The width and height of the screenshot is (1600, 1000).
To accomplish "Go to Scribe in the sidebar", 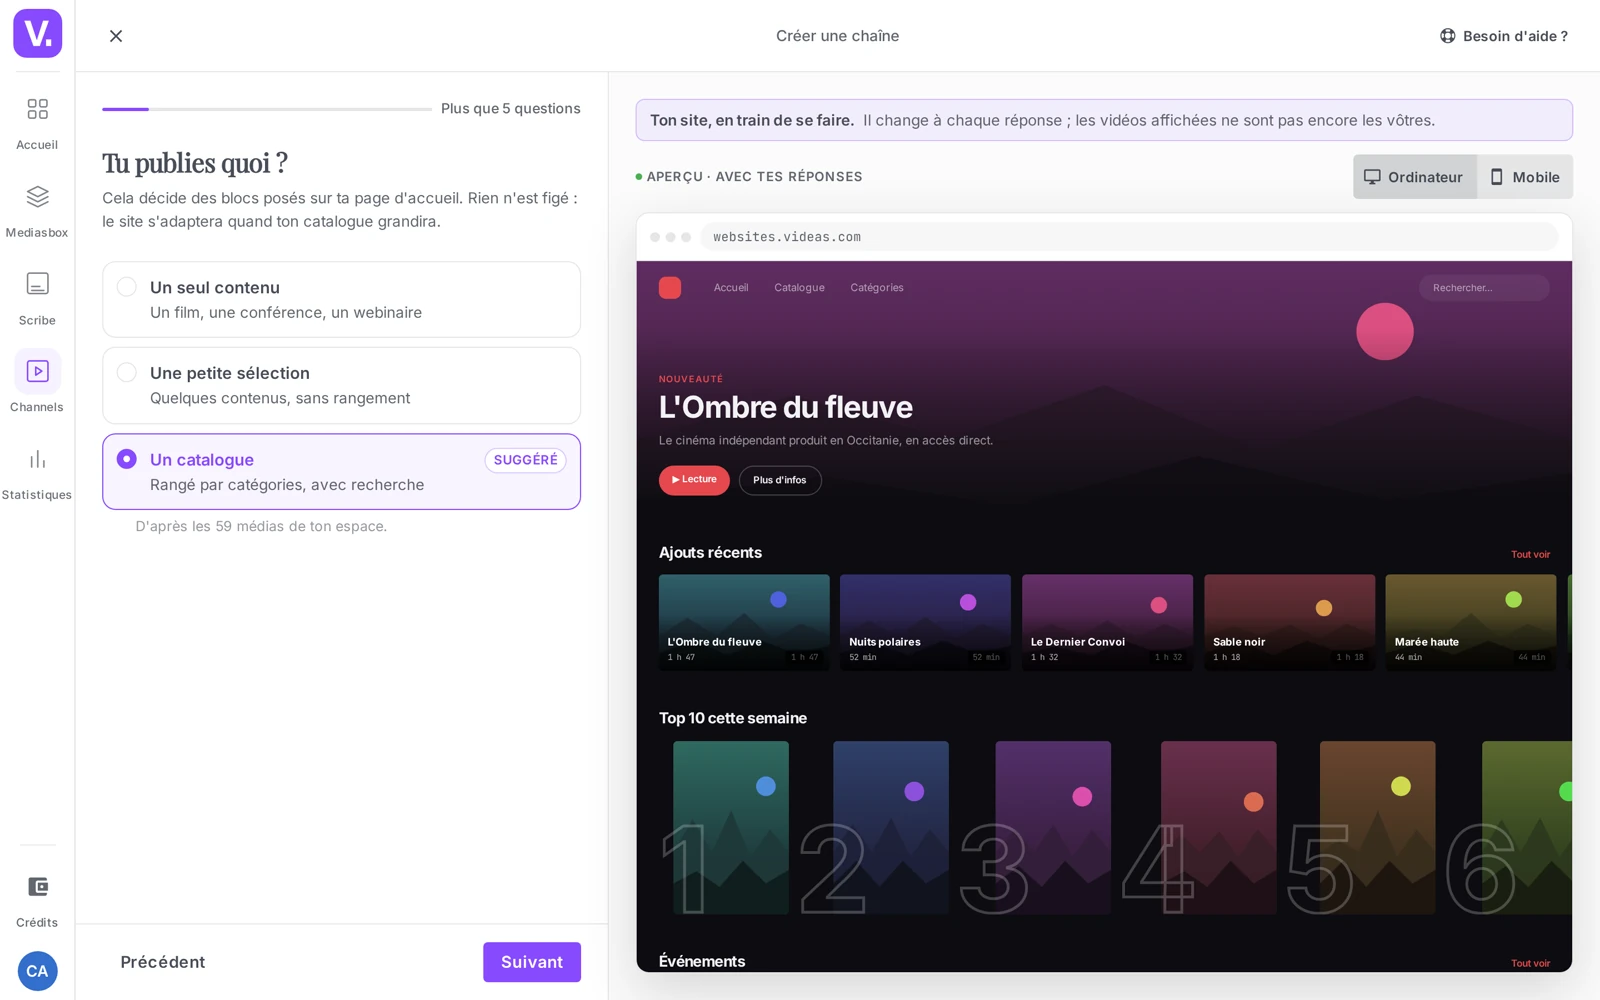I will tap(37, 297).
